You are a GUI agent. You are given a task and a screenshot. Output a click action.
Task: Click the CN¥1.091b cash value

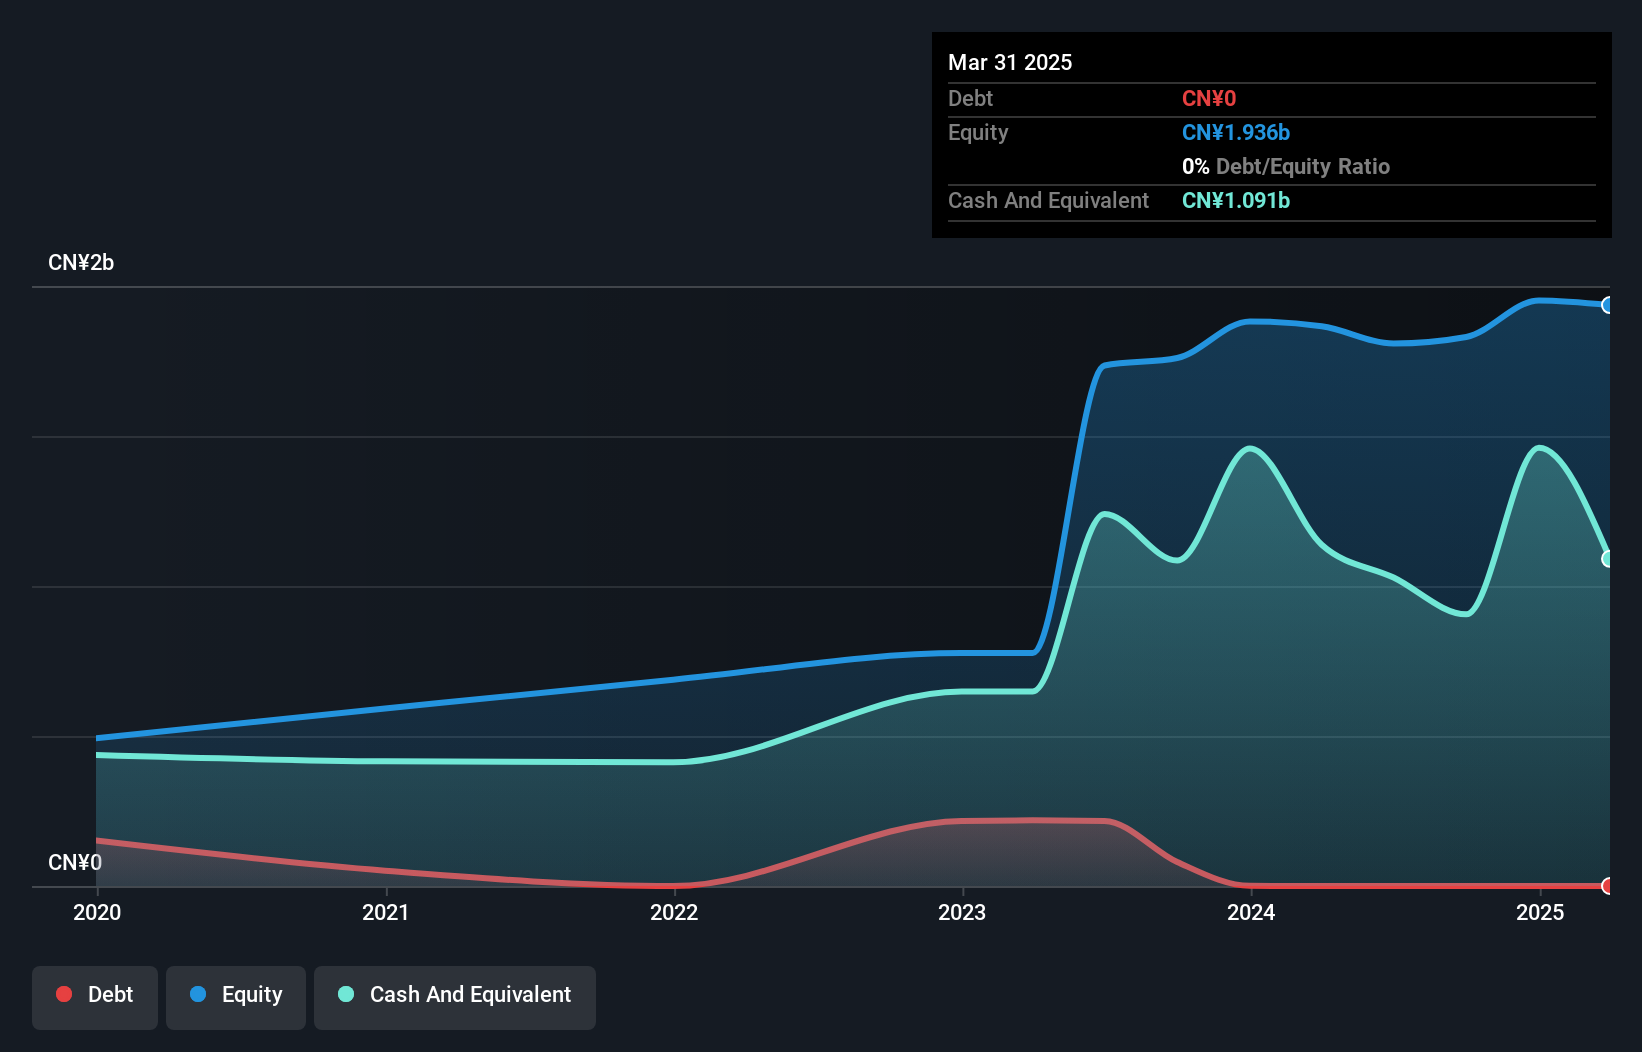[x=1236, y=200]
